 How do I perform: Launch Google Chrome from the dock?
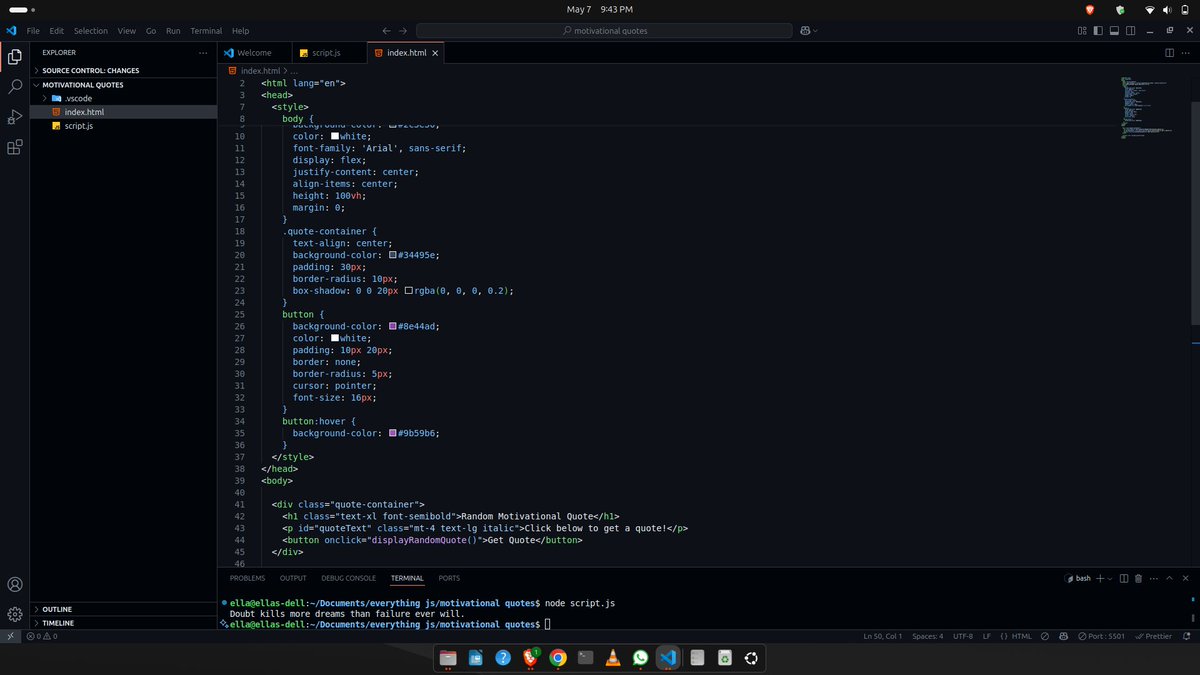(x=558, y=658)
